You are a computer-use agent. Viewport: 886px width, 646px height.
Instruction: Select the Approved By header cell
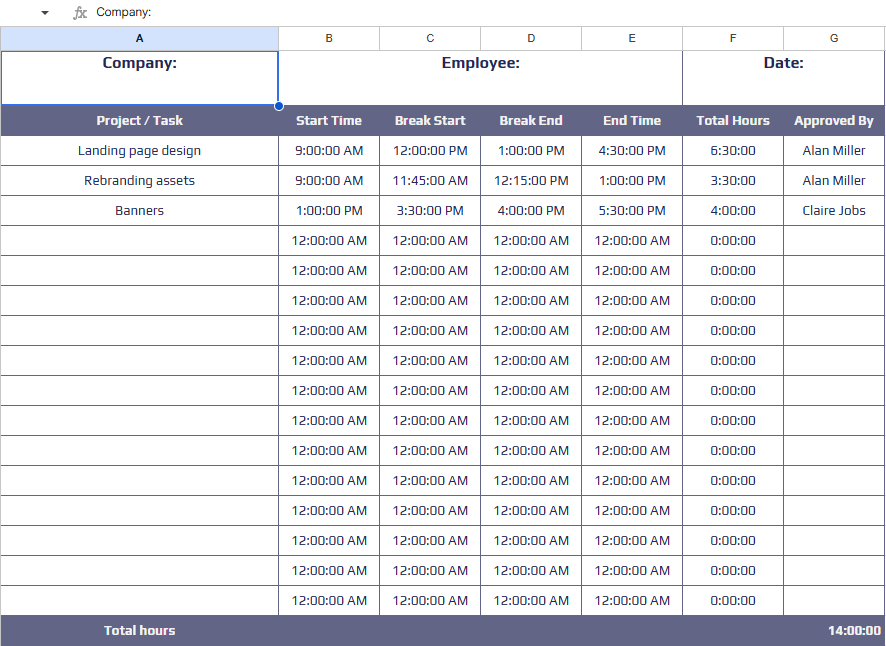point(834,121)
